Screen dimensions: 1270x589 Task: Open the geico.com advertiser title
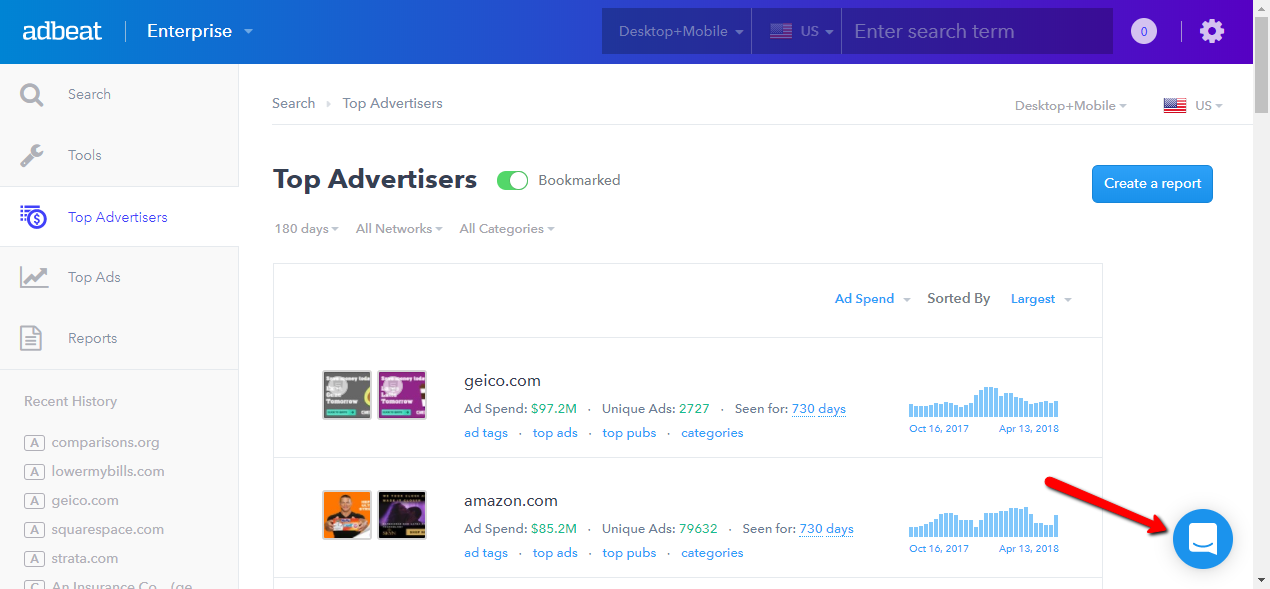coord(502,381)
